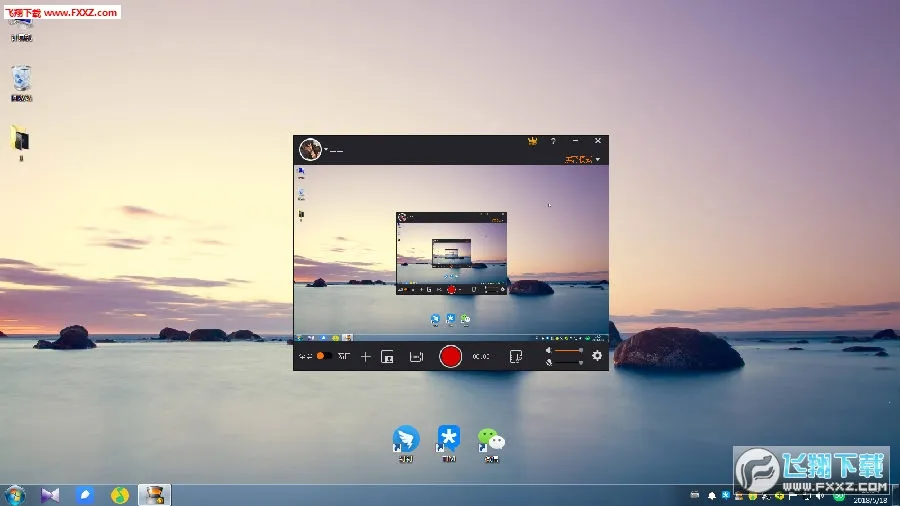
Task: Adjust the microphone volume slider
Action: [x=568, y=362]
